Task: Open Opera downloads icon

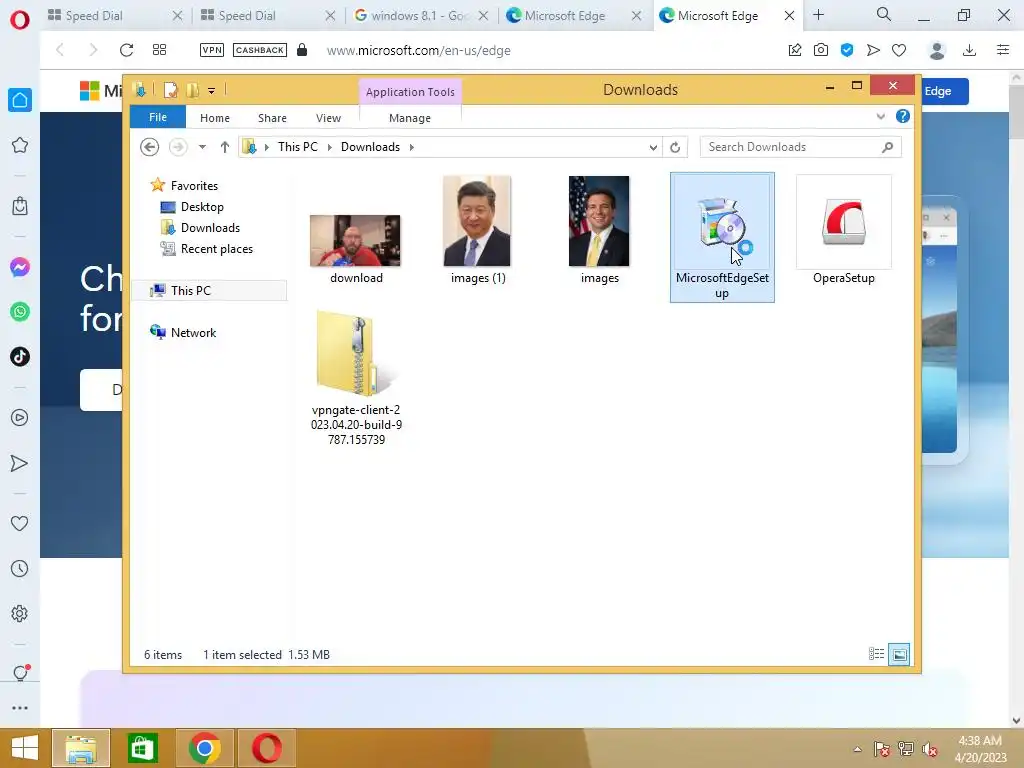Action: (x=970, y=50)
